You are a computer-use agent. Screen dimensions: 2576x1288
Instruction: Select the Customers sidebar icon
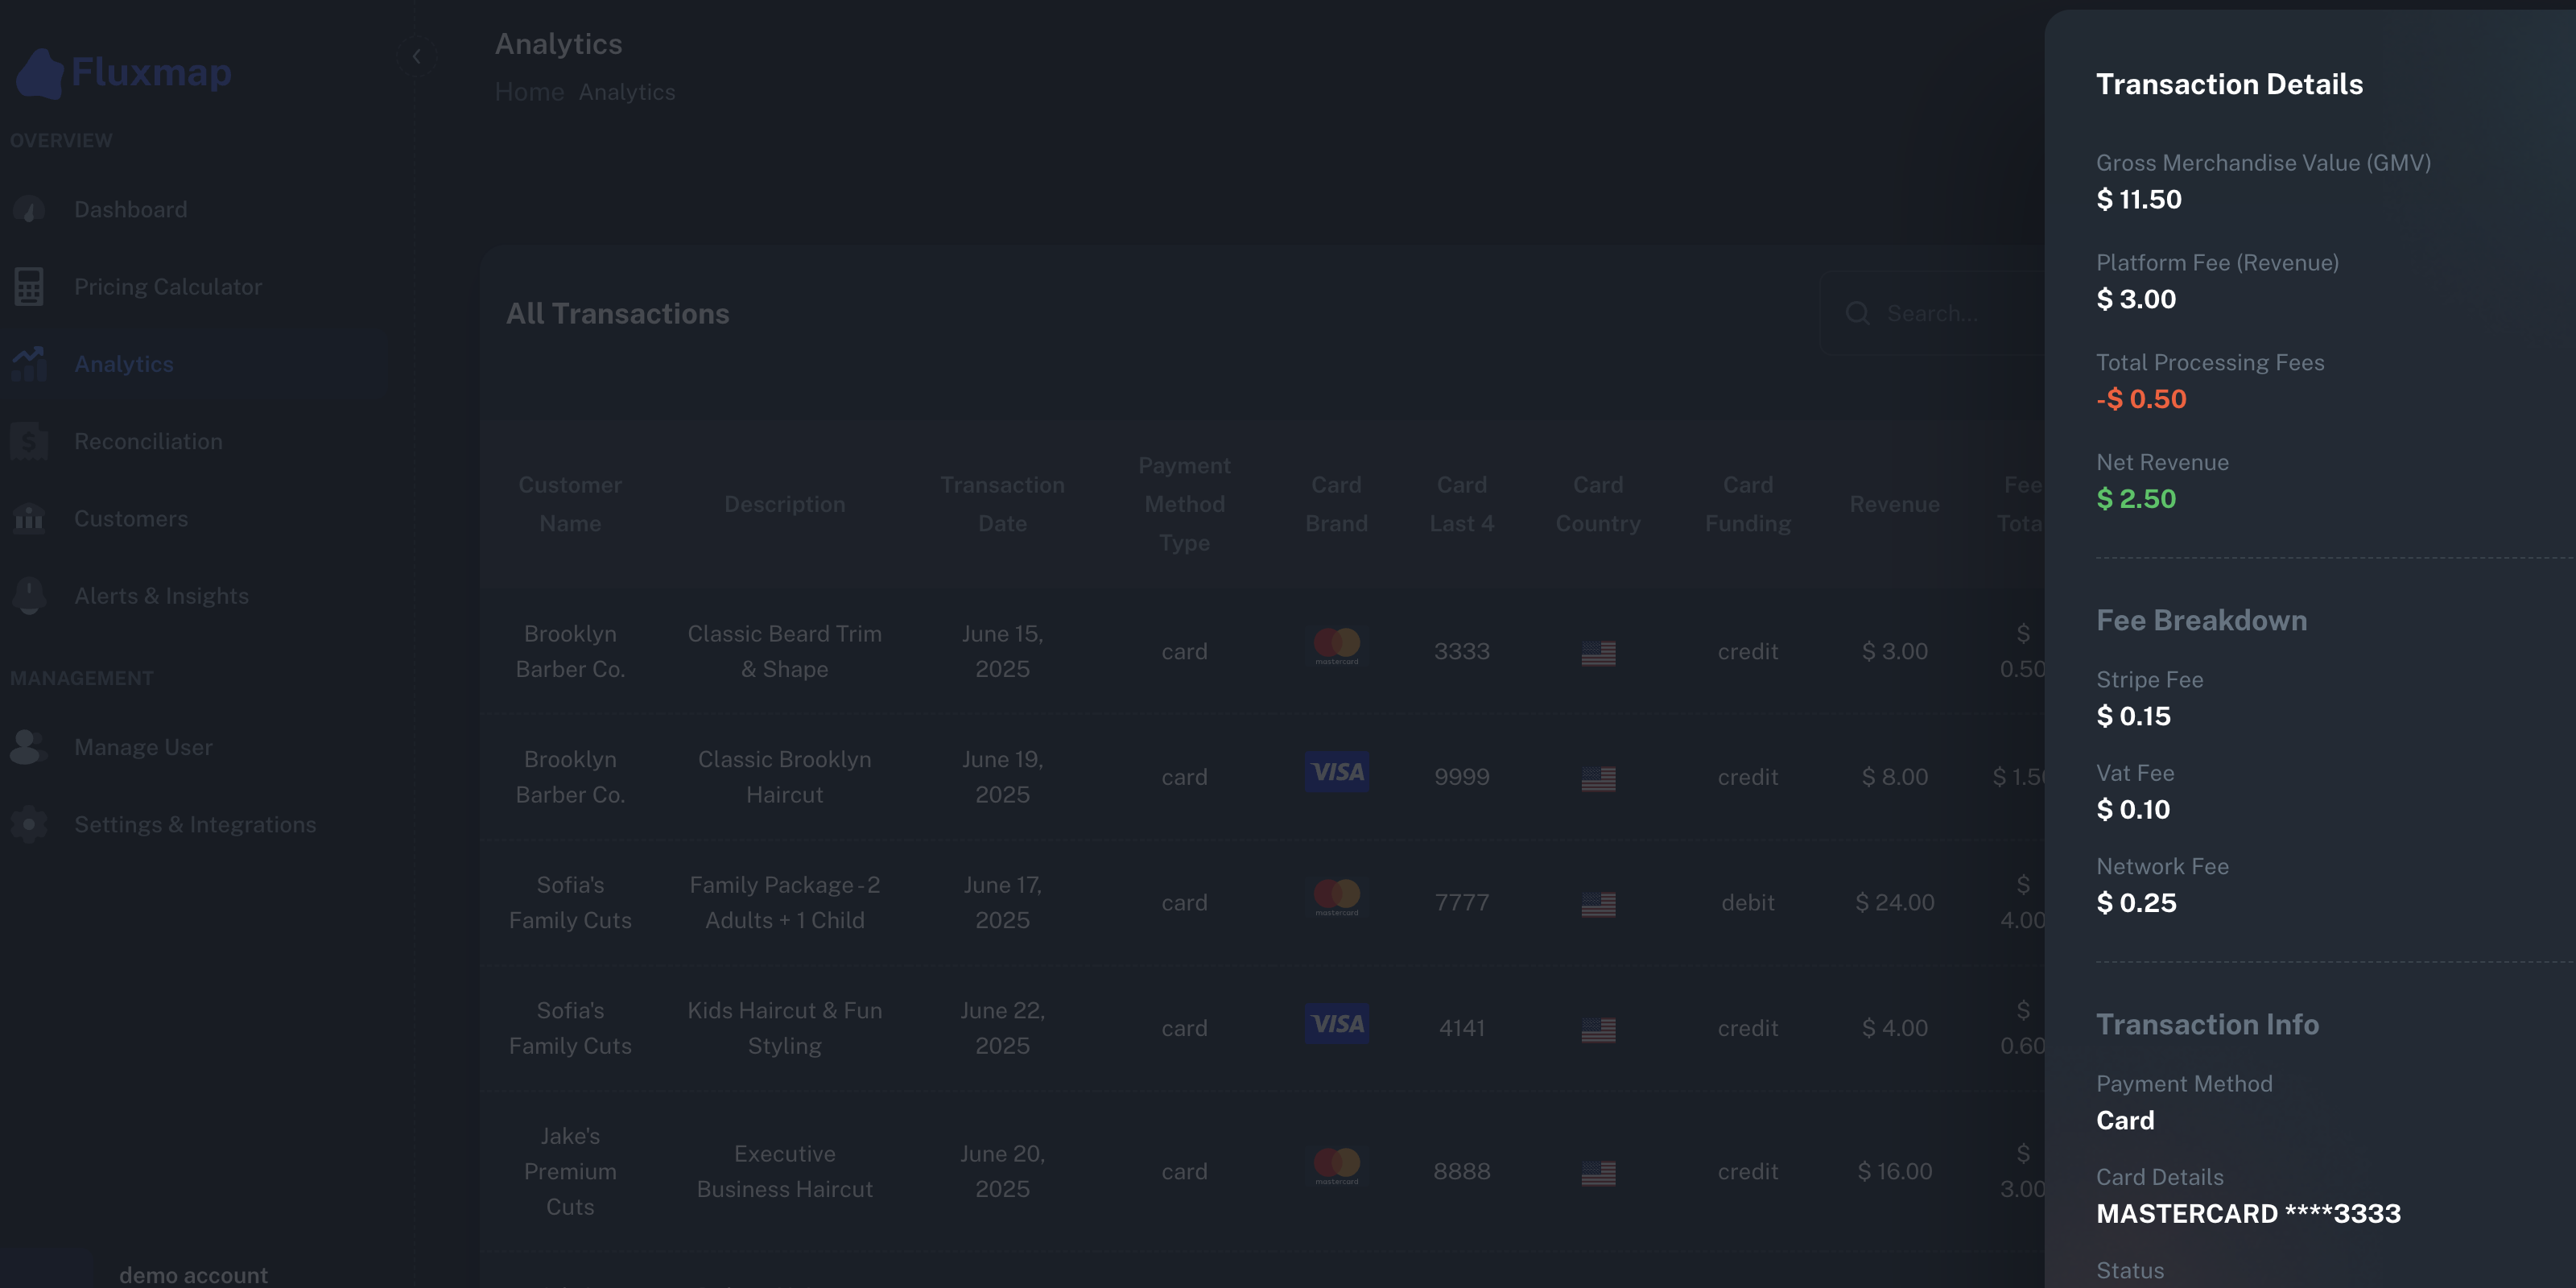pyautogui.click(x=29, y=518)
